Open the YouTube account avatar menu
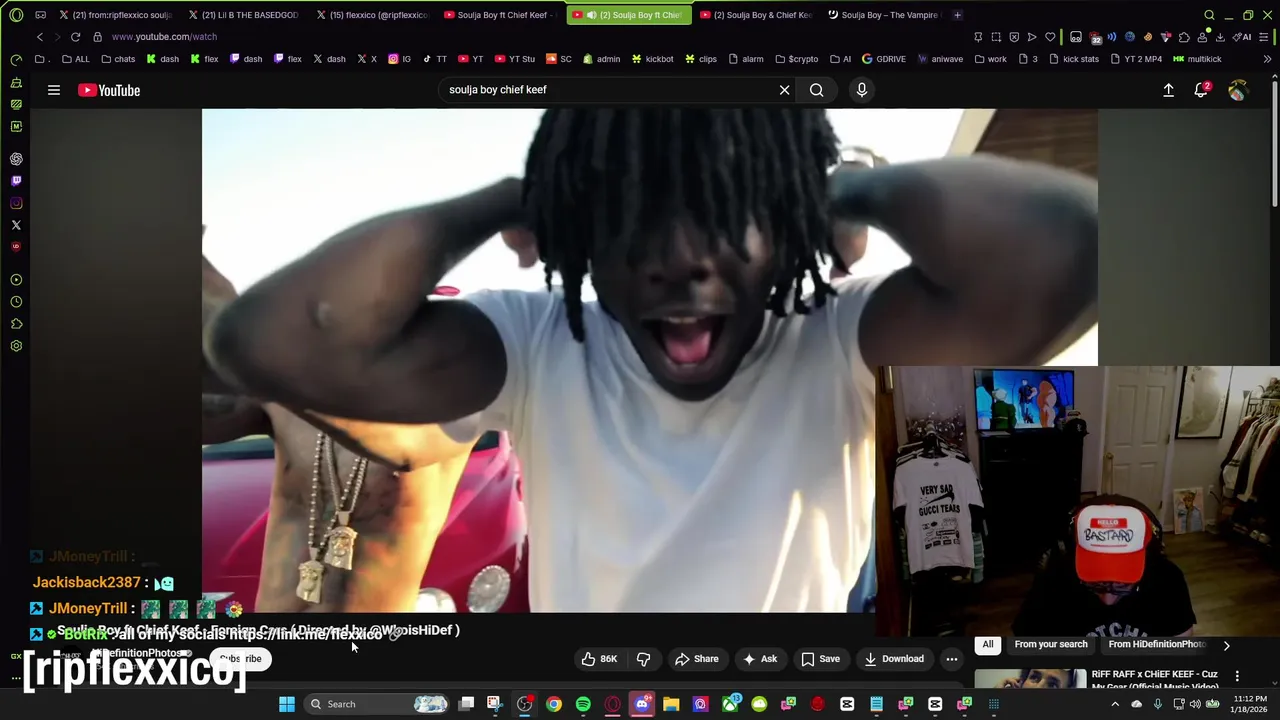This screenshot has width=1280, height=720. [1238, 90]
